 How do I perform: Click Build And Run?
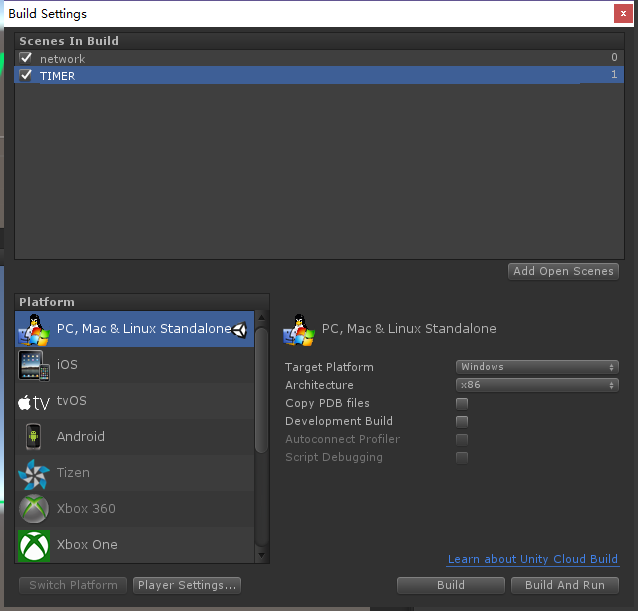(565, 585)
